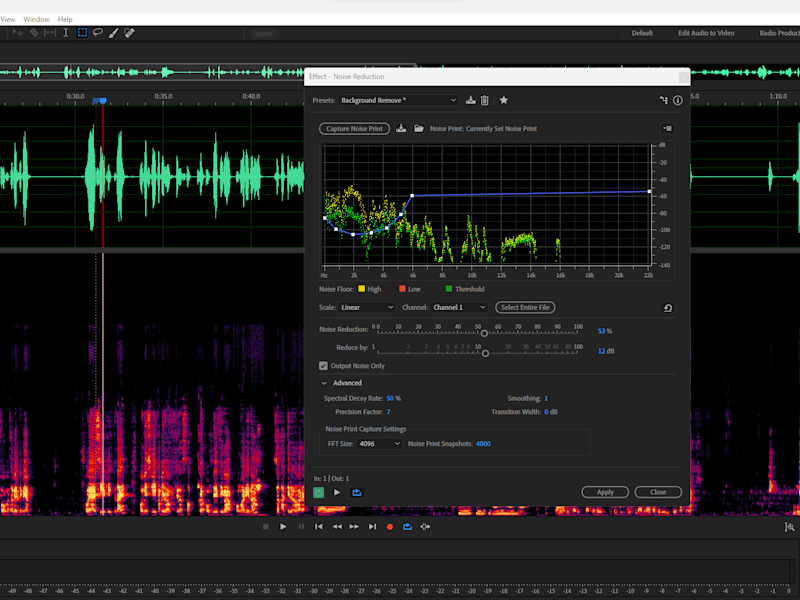The height and width of the screenshot is (600, 800).
Task: Load noise print from folder icon
Action: (418, 128)
